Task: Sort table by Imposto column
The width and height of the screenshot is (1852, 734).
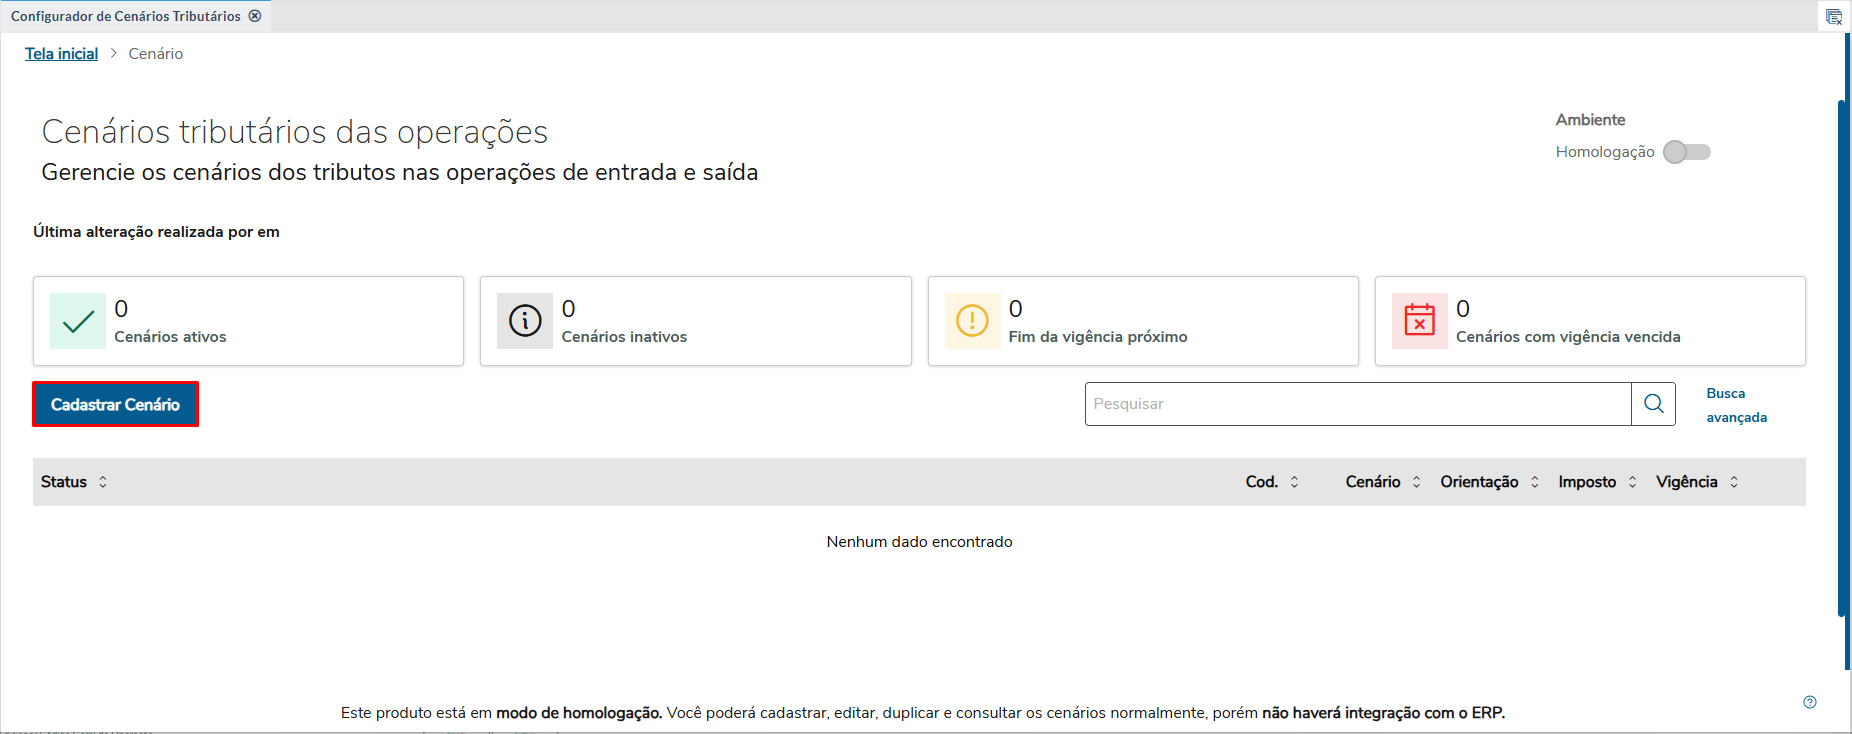Action: (1632, 482)
